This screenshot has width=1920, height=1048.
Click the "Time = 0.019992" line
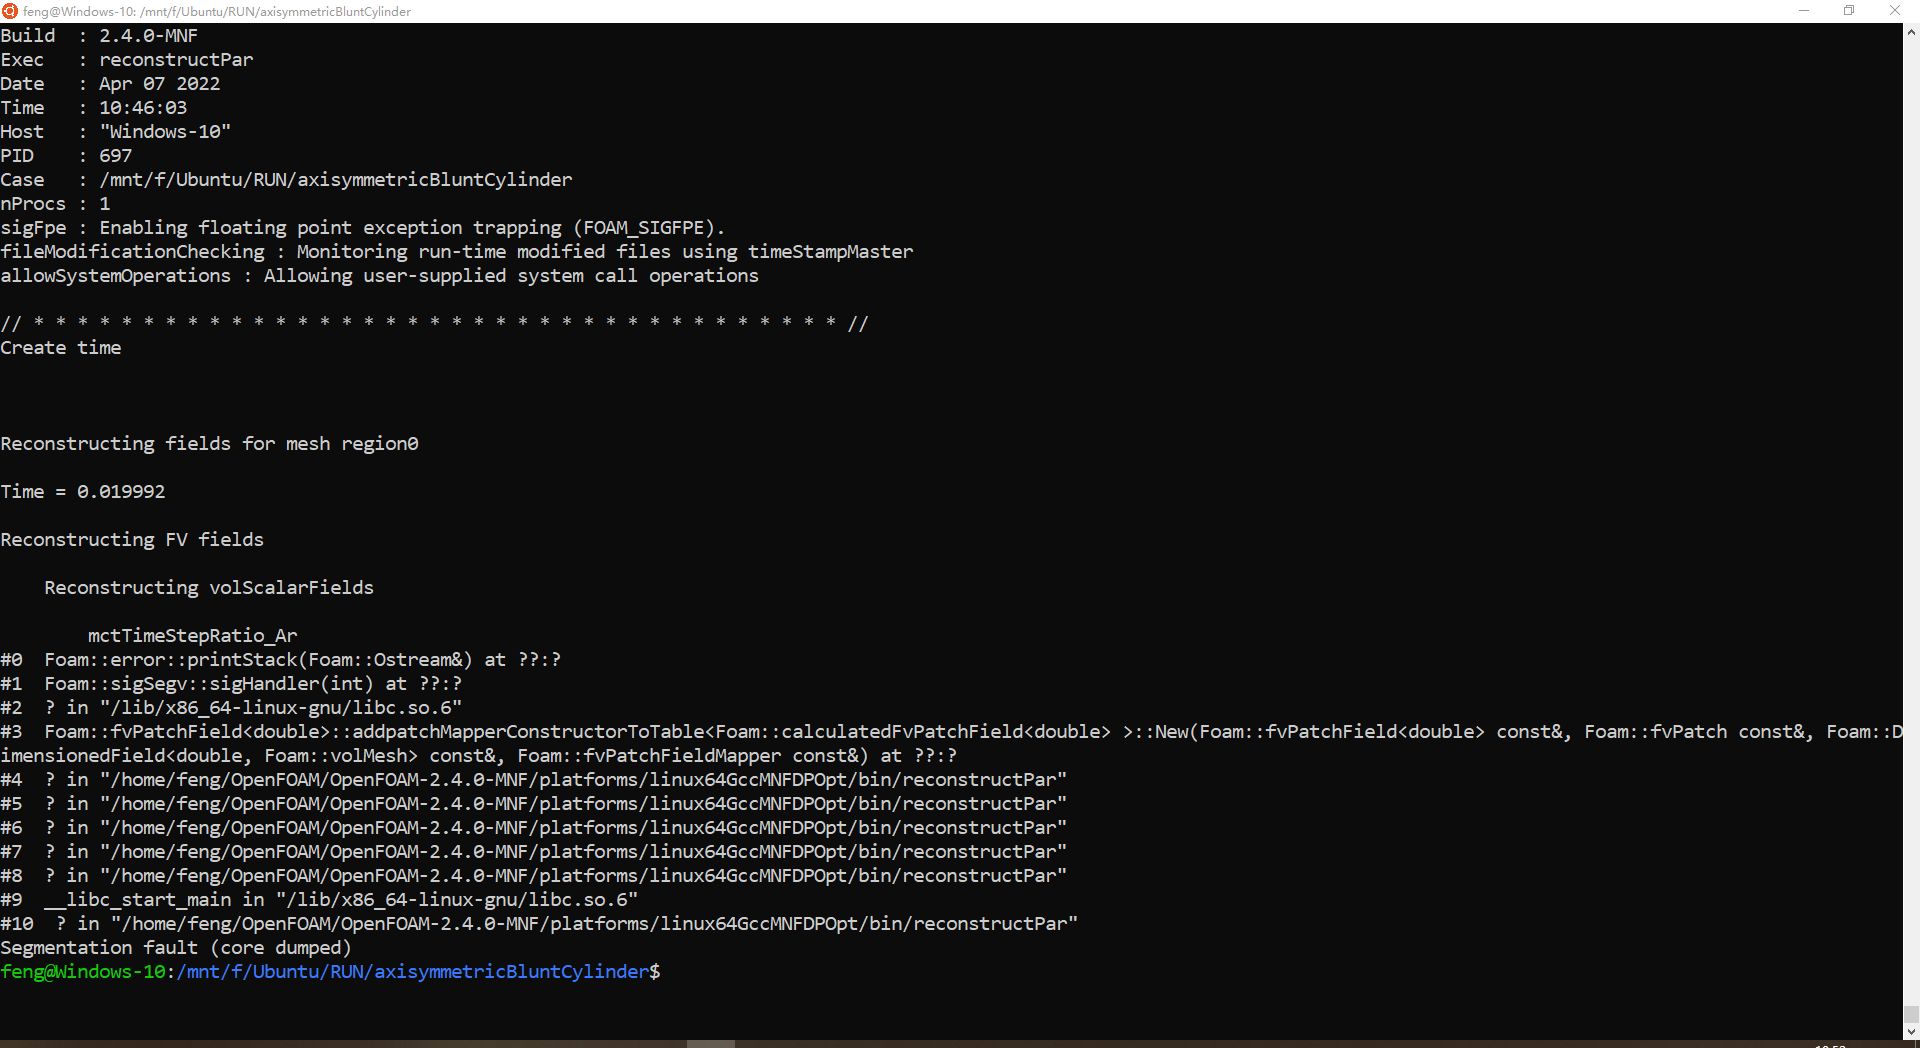(x=83, y=491)
